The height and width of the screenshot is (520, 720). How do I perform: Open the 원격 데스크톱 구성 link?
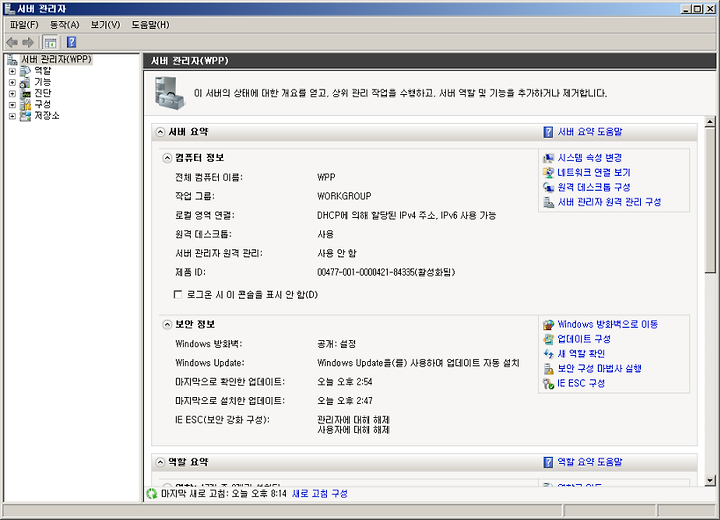pyautogui.click(x=594, y=187)
